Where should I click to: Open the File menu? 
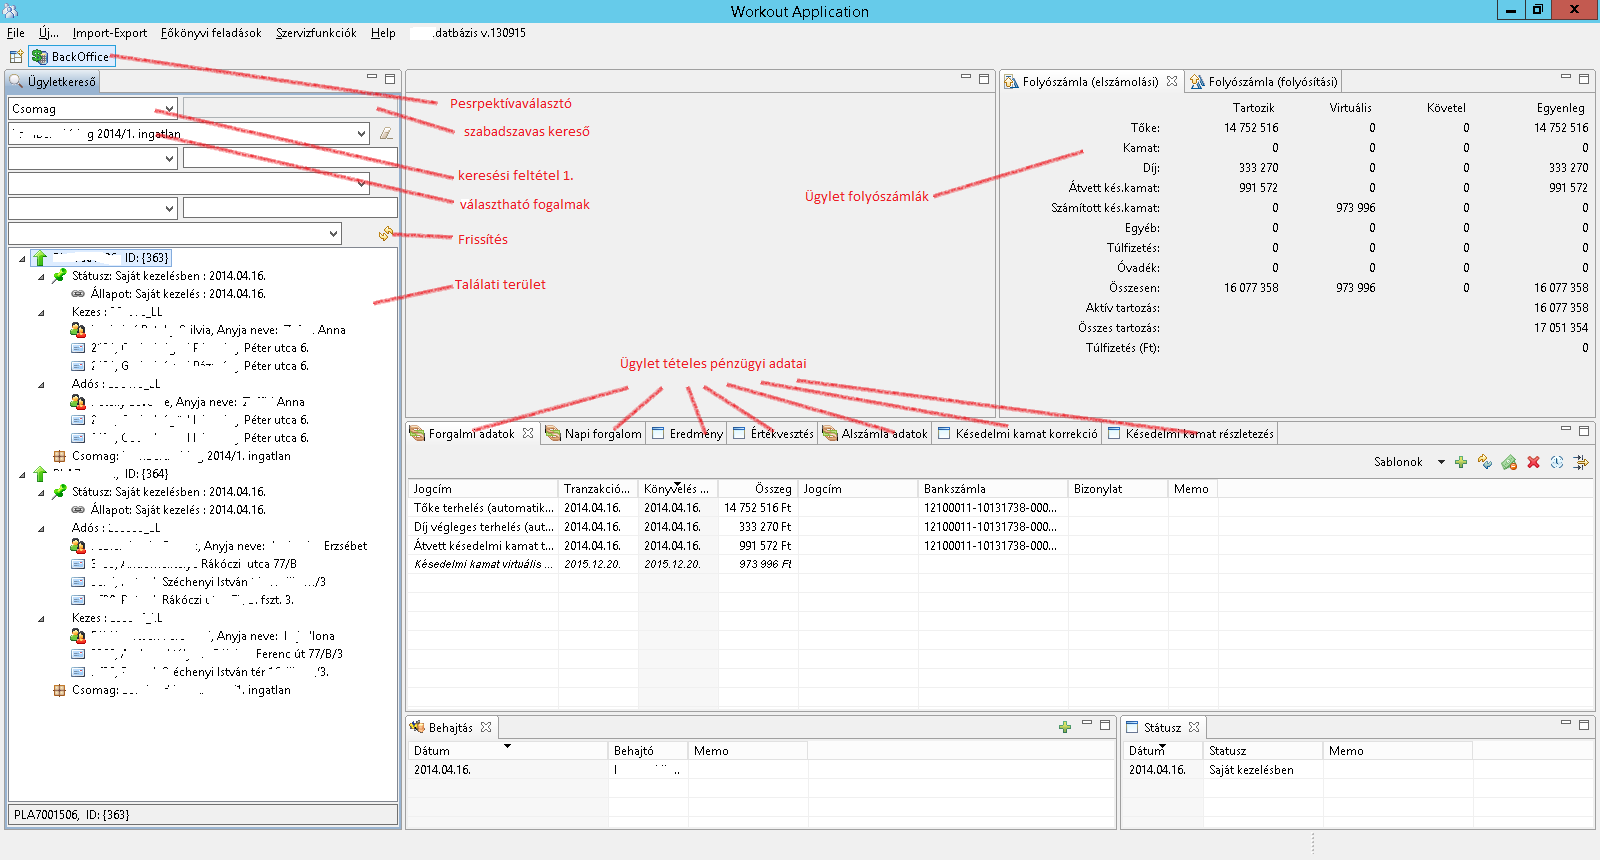click(x=16, y=33)
